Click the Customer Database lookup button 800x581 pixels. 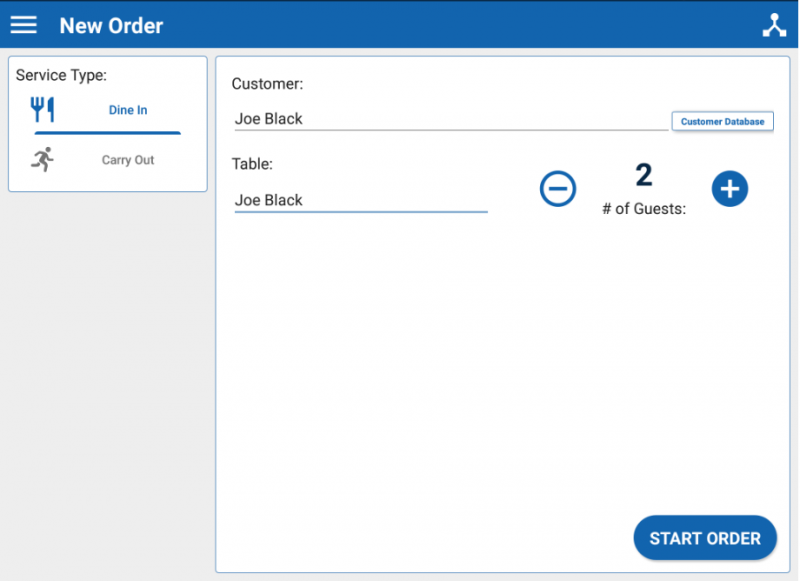click(722, 120)
